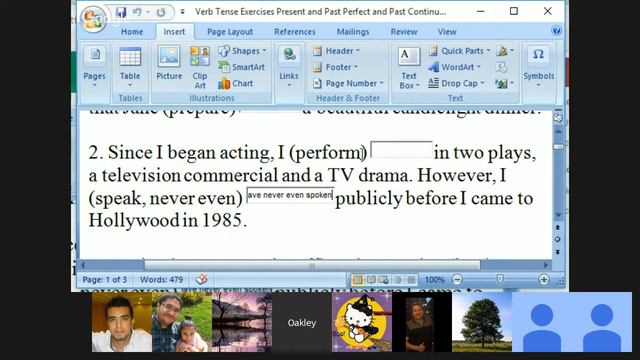
Task: Insert Date and Time
Action: pyautogui.click(x=501, y=67)
